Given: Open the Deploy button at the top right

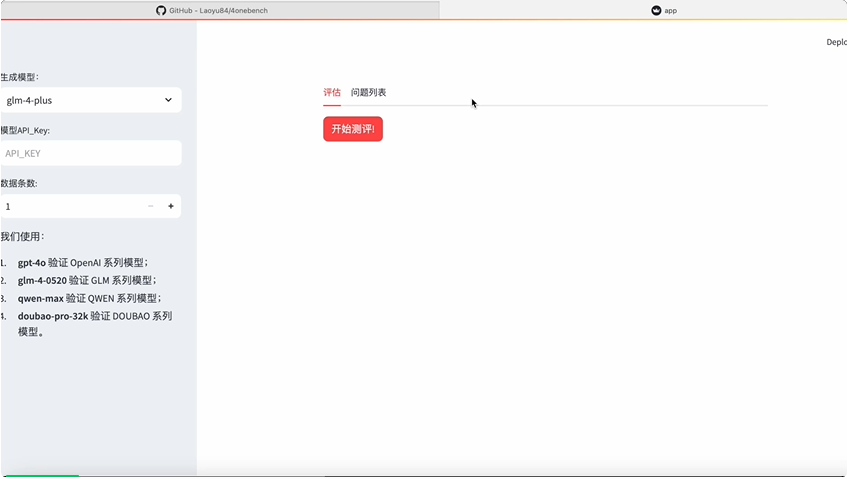Looking at the screenshot, I should tap(837, 42).
